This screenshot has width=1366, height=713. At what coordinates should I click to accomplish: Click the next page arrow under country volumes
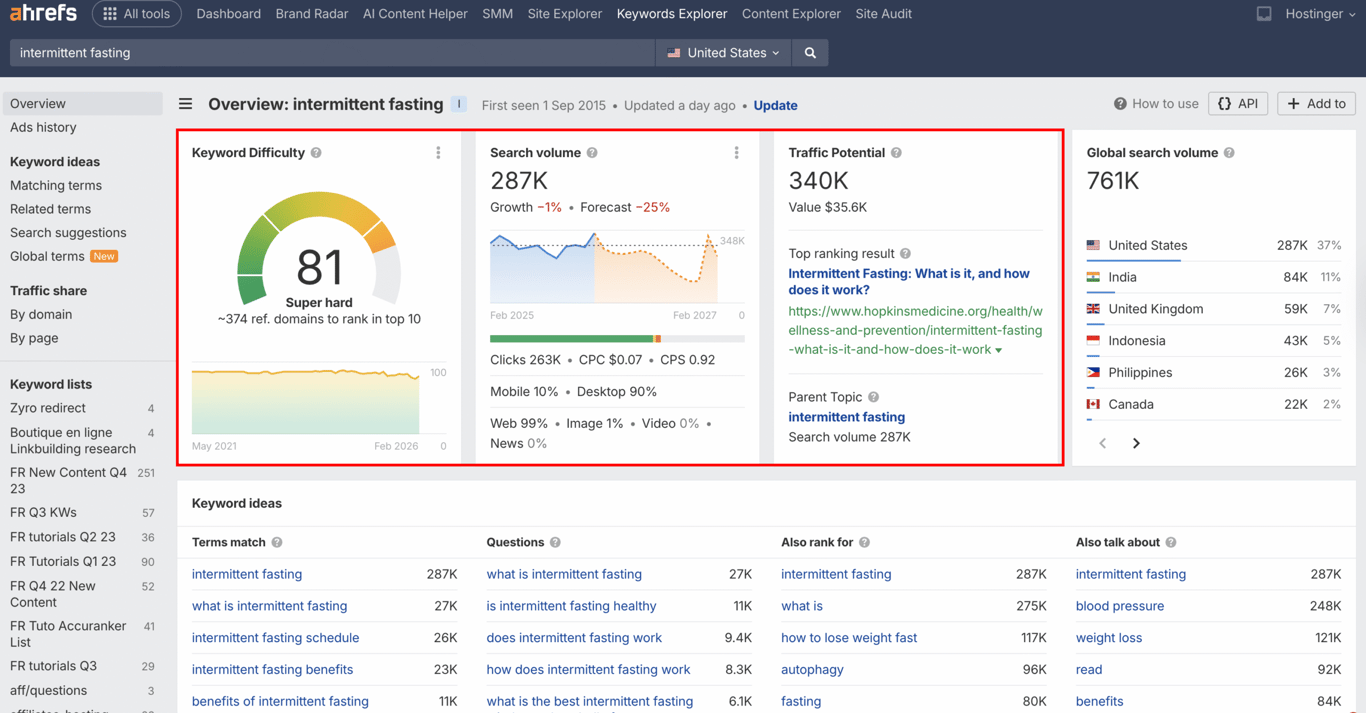click(x=1136, y=442)
